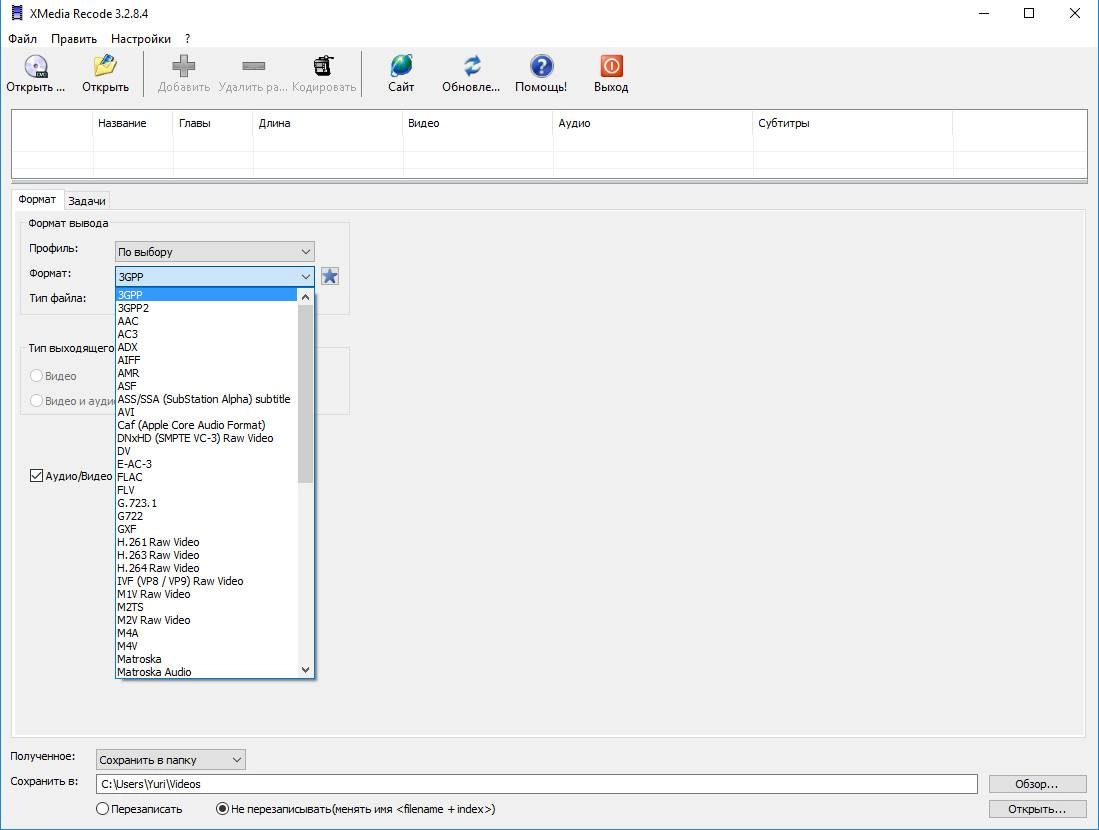The height and width of the screenshot is (830, 1099).
Task: Select AIFF in the format list
Action: coord(207,360)
